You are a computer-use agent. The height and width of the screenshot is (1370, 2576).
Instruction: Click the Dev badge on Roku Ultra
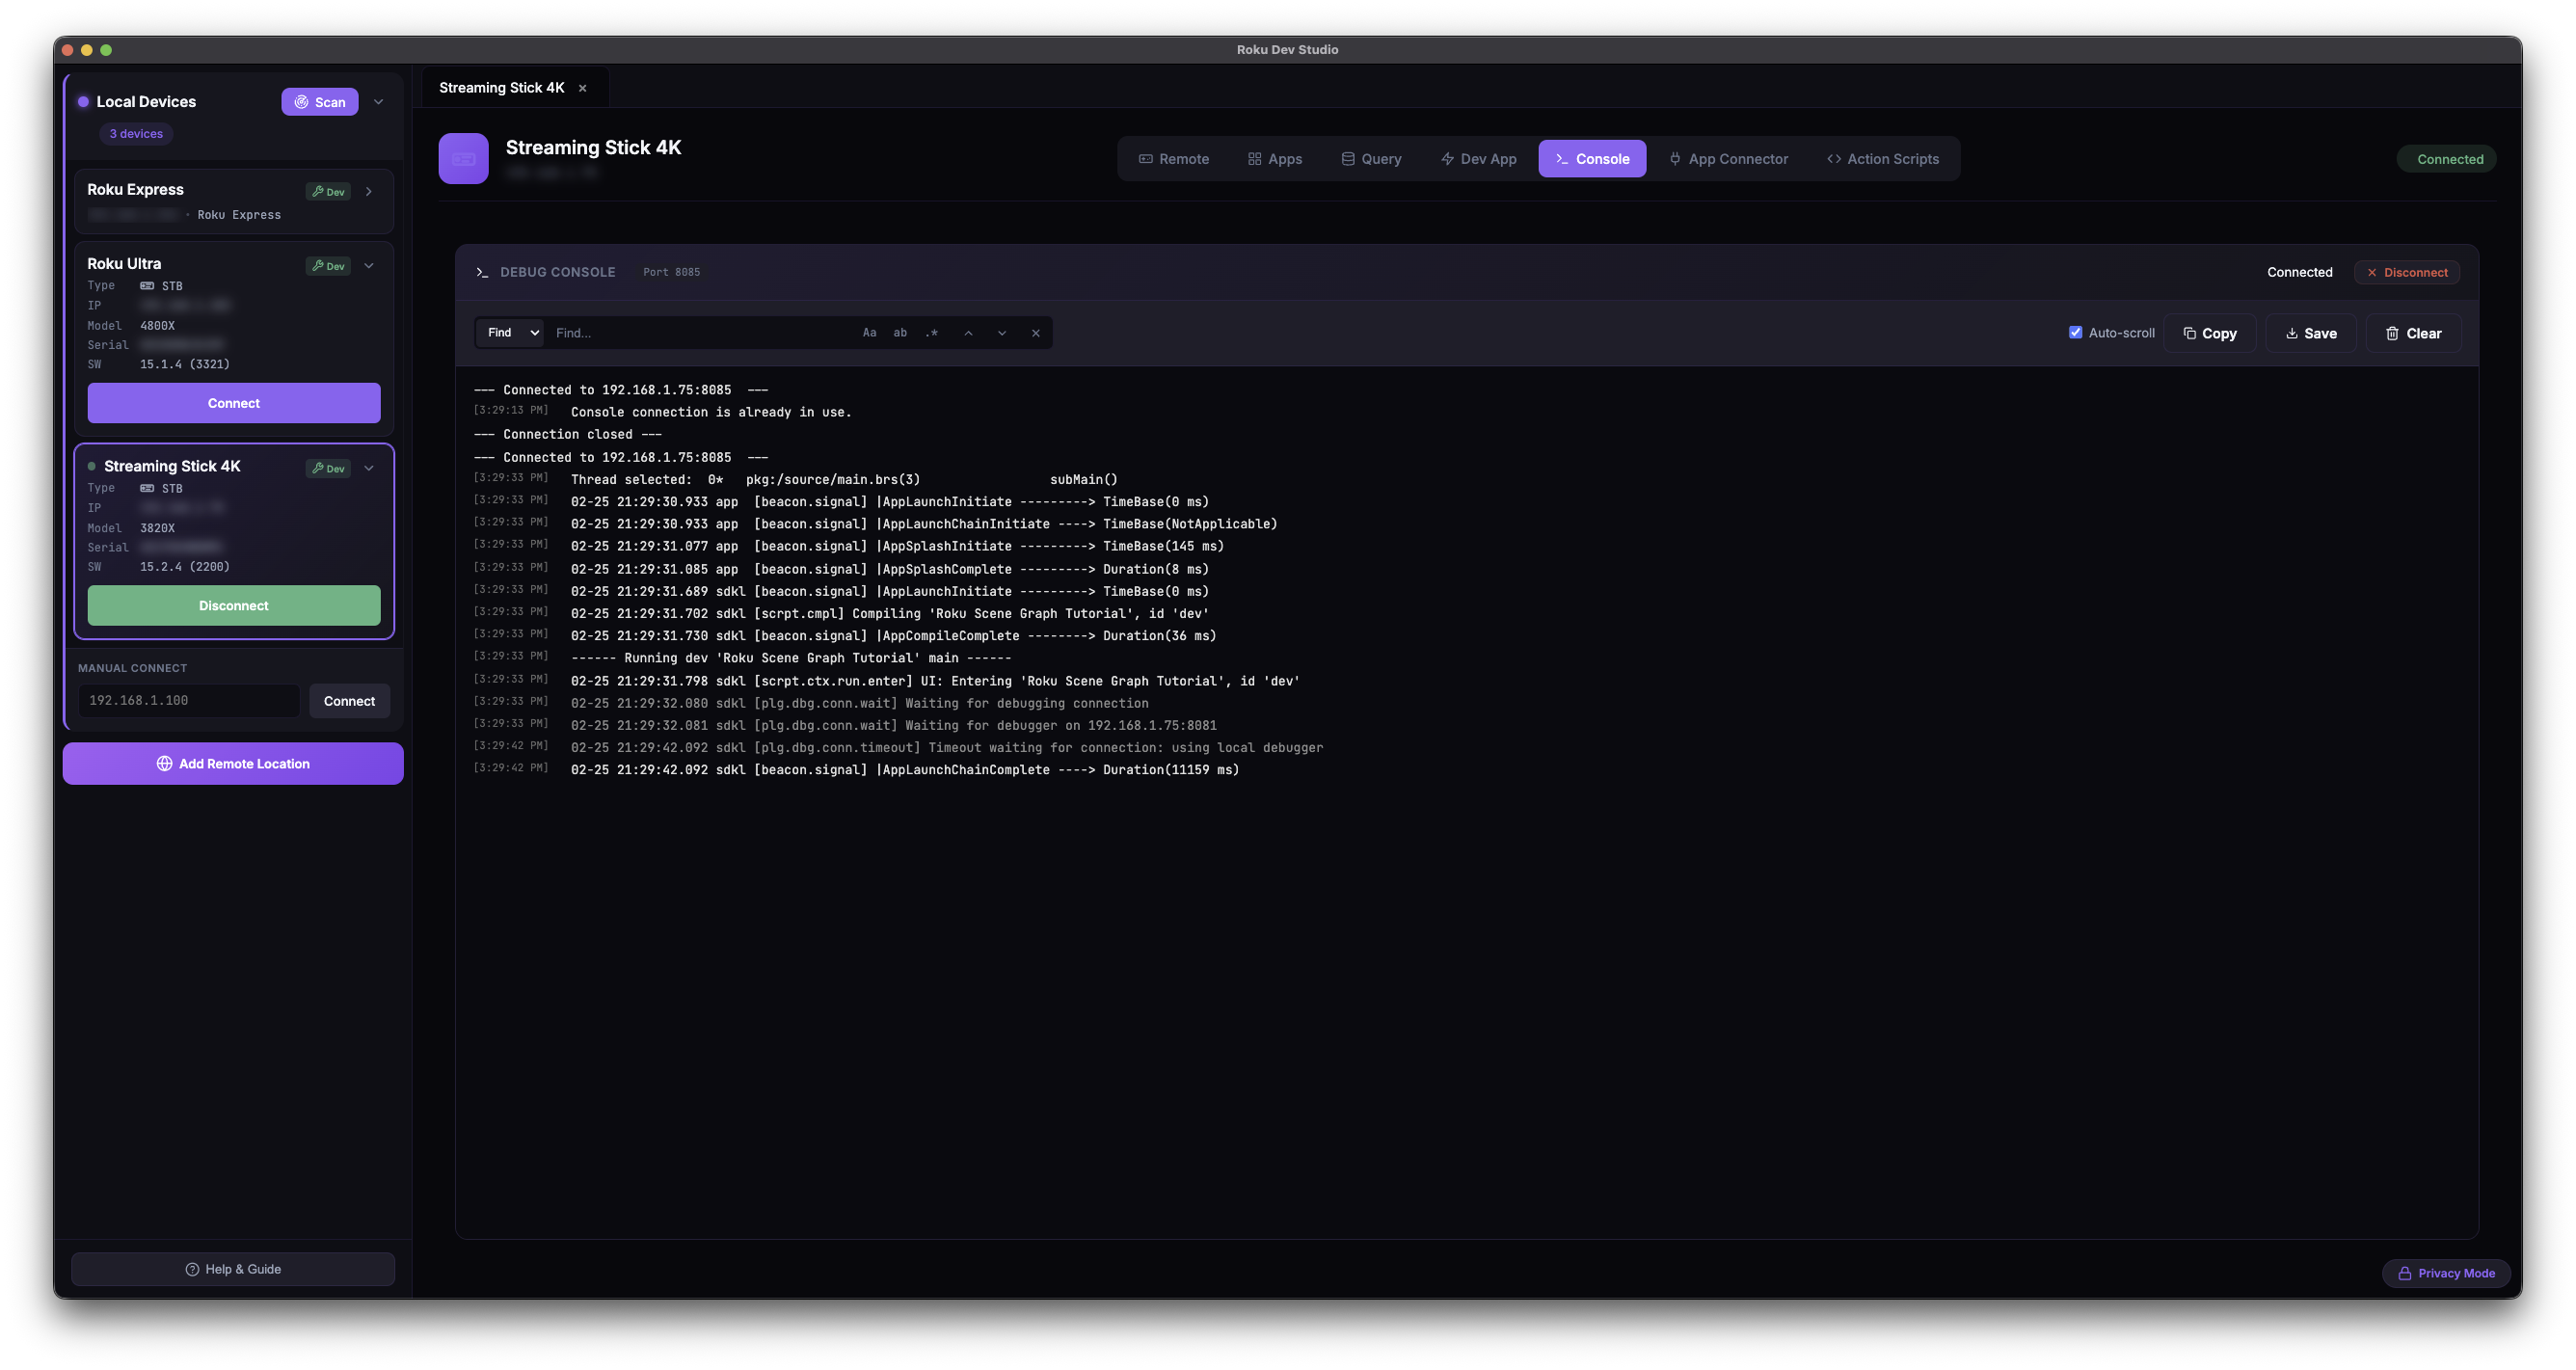328,265
